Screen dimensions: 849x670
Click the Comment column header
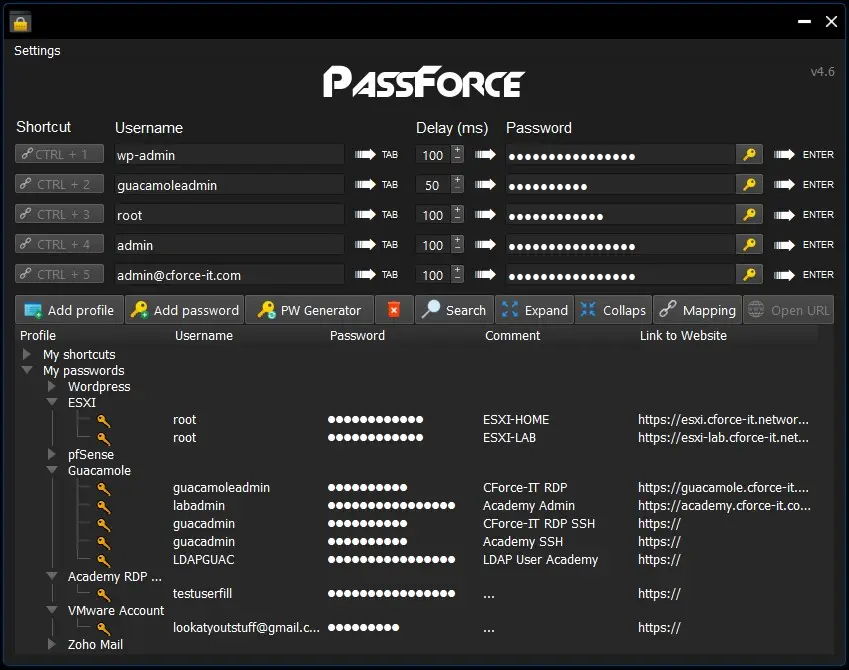[x=512, y=335]
